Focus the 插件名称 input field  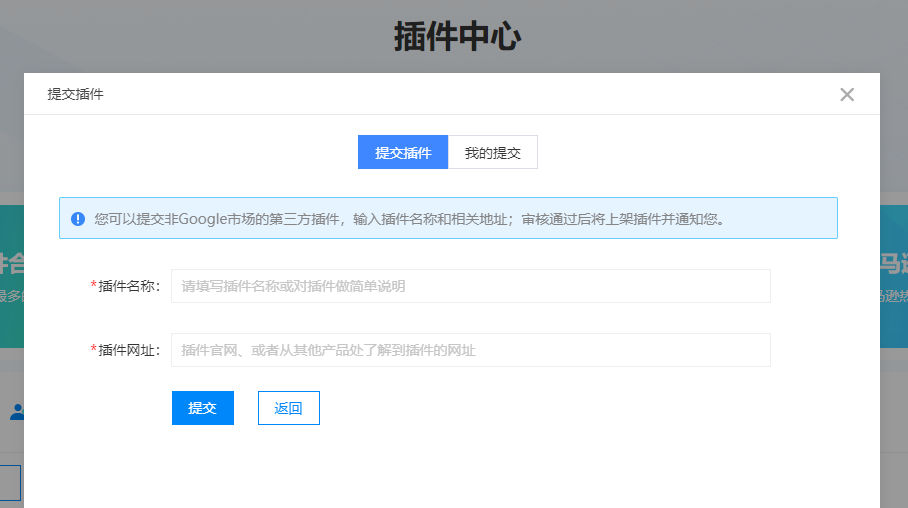coord(470,286)
